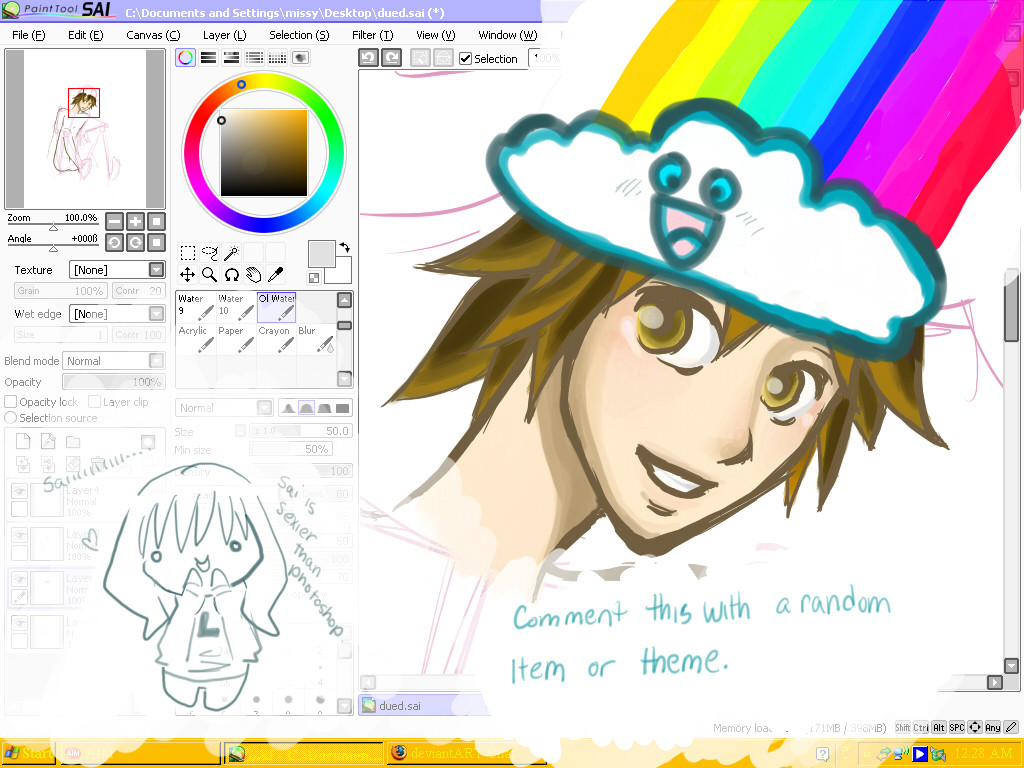The width and height of the screenshot is (1024, 768).
Task: Reset the canvas angle button
Action: tap(156, 243)
